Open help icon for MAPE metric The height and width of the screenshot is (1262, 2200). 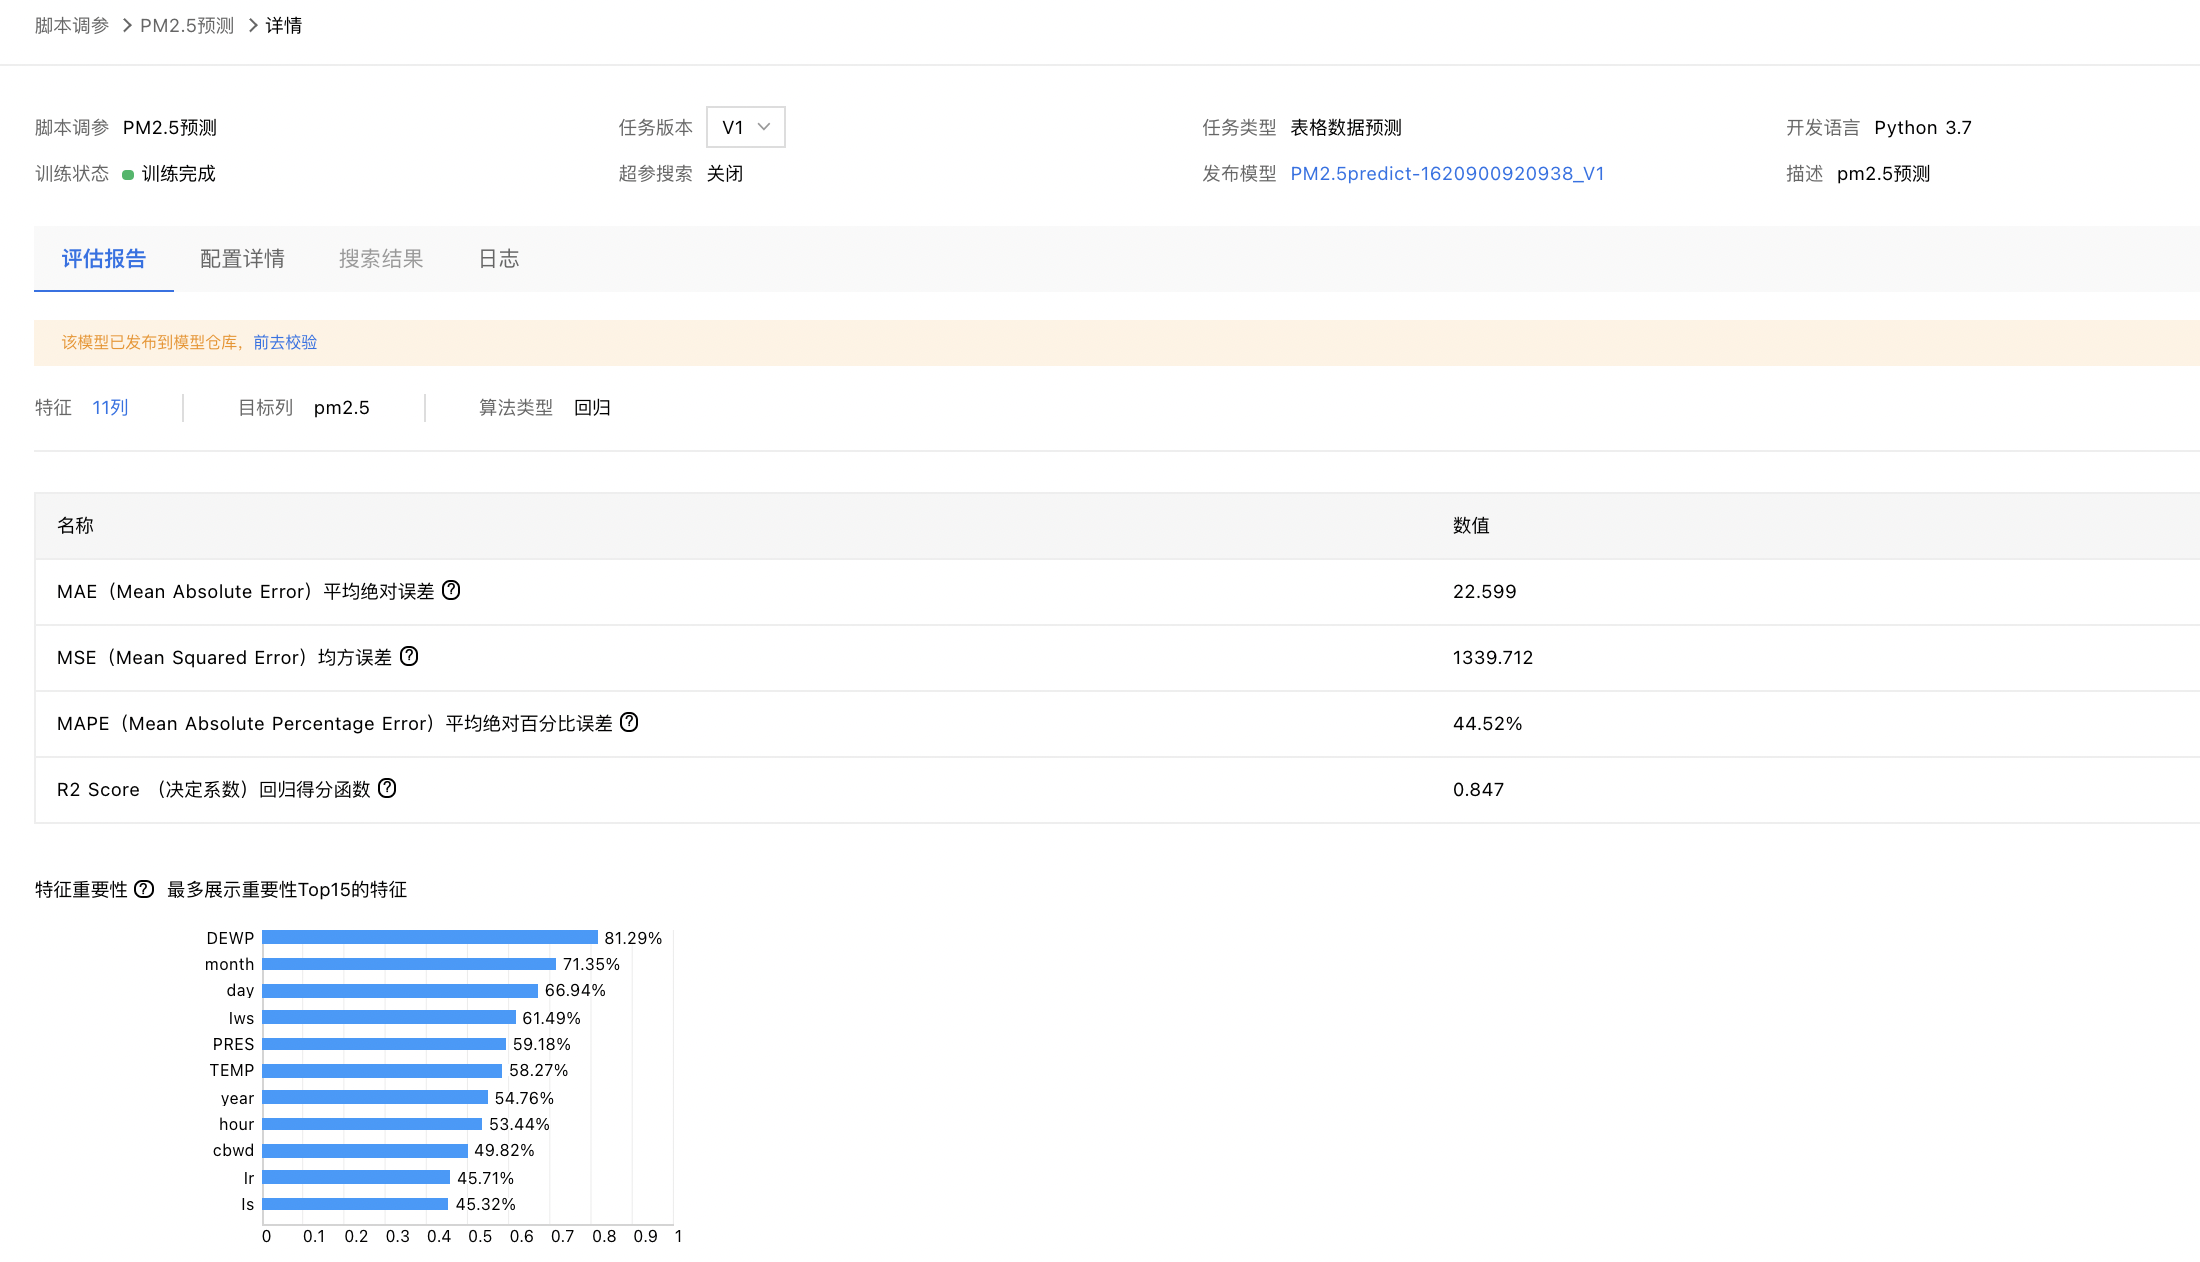tap(629, 722)
